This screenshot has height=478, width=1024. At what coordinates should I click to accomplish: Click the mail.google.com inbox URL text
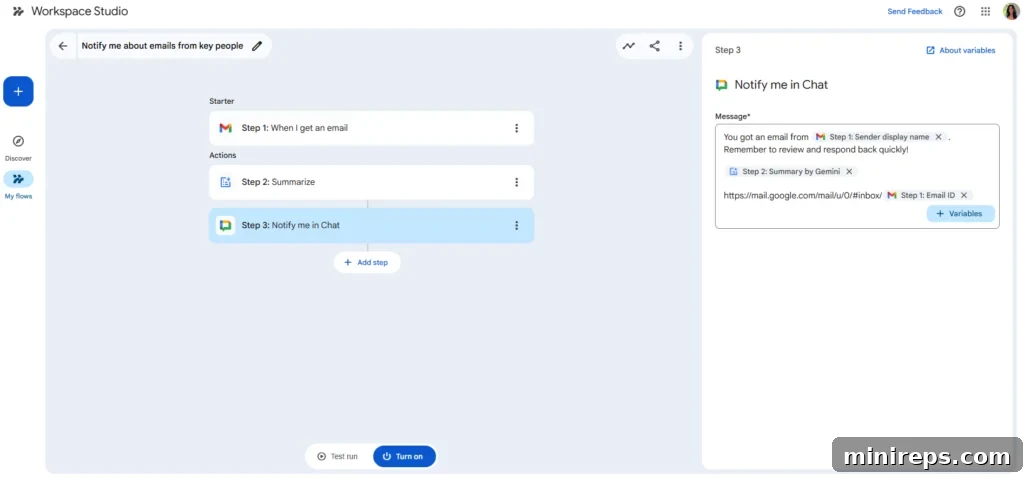tap(803, 195)
